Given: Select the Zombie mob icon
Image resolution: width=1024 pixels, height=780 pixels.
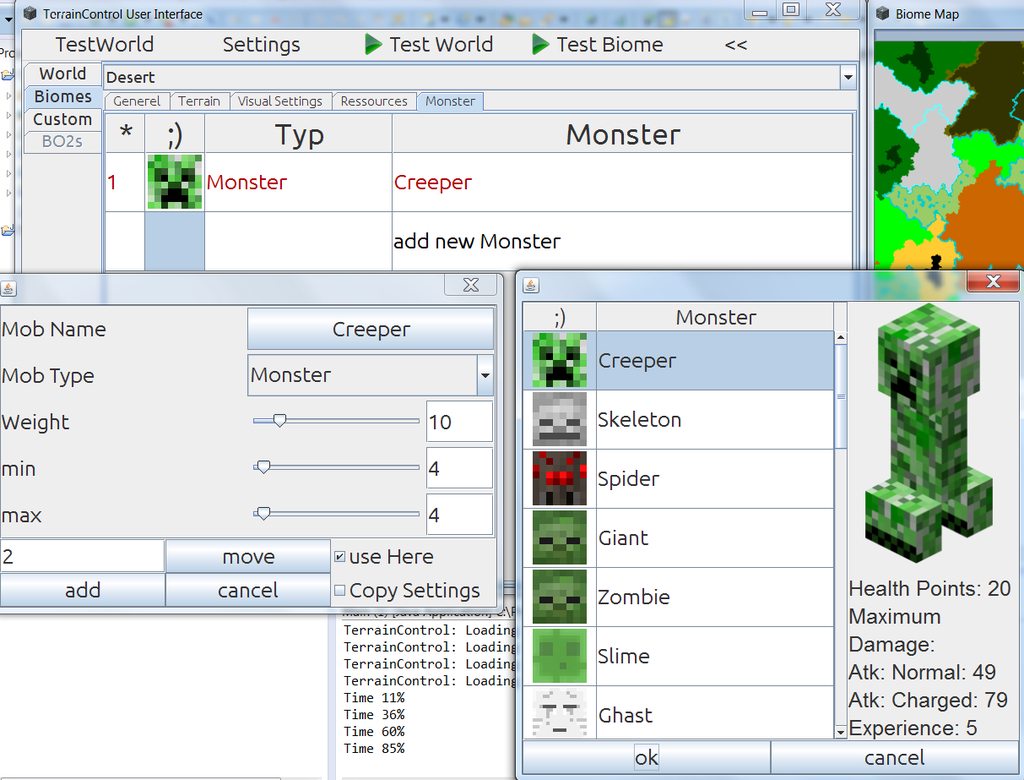Looking at the screenshot, I should point(558,597).
